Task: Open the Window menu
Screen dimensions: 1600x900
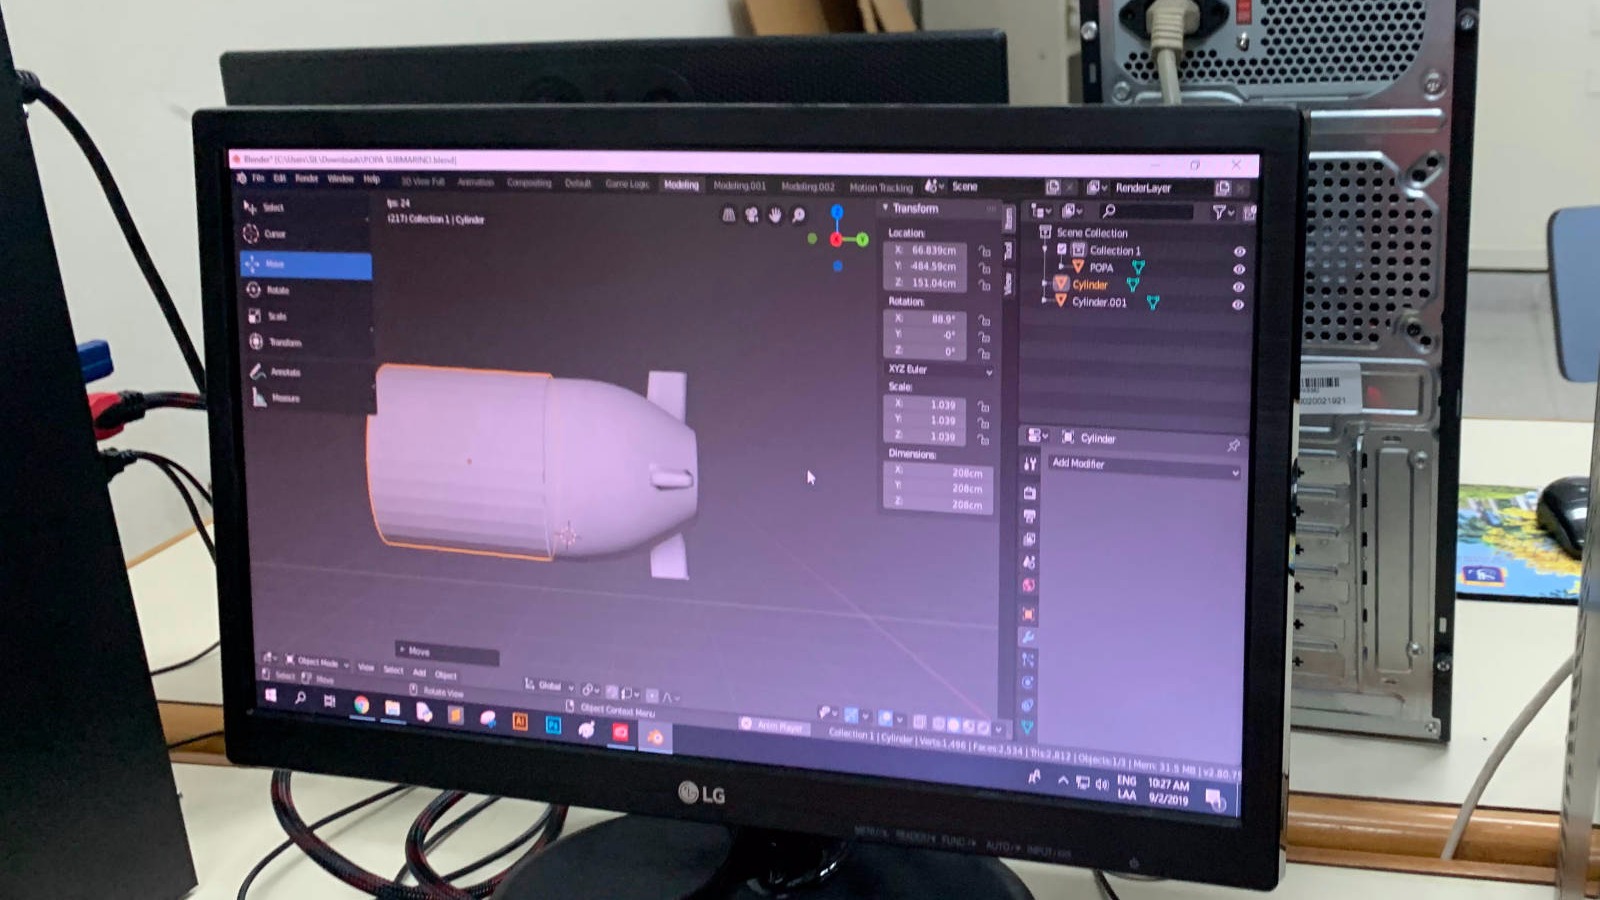Action: (341, 179)
